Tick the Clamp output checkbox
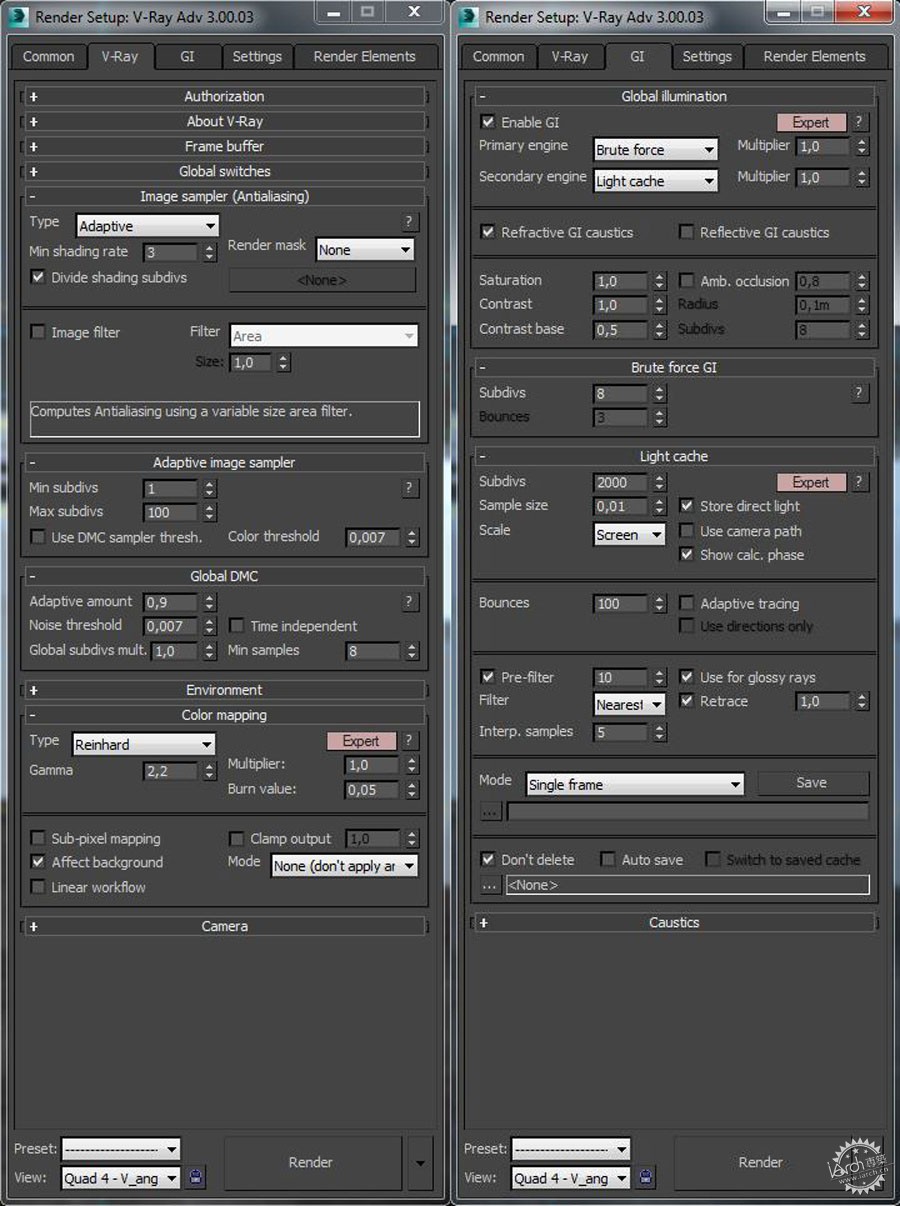 (237, 839)
